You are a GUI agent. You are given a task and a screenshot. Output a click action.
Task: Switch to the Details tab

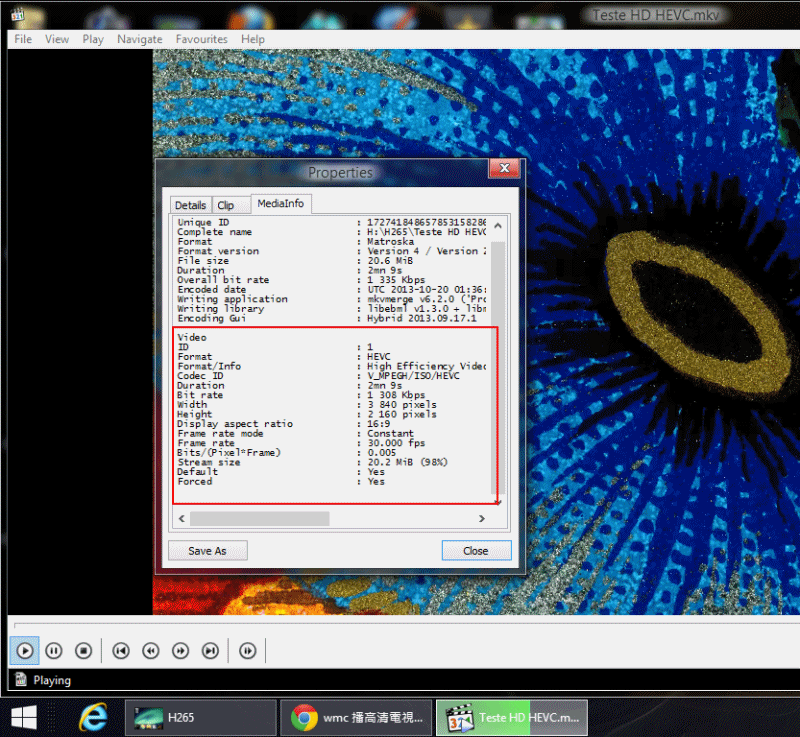point(190,205)
